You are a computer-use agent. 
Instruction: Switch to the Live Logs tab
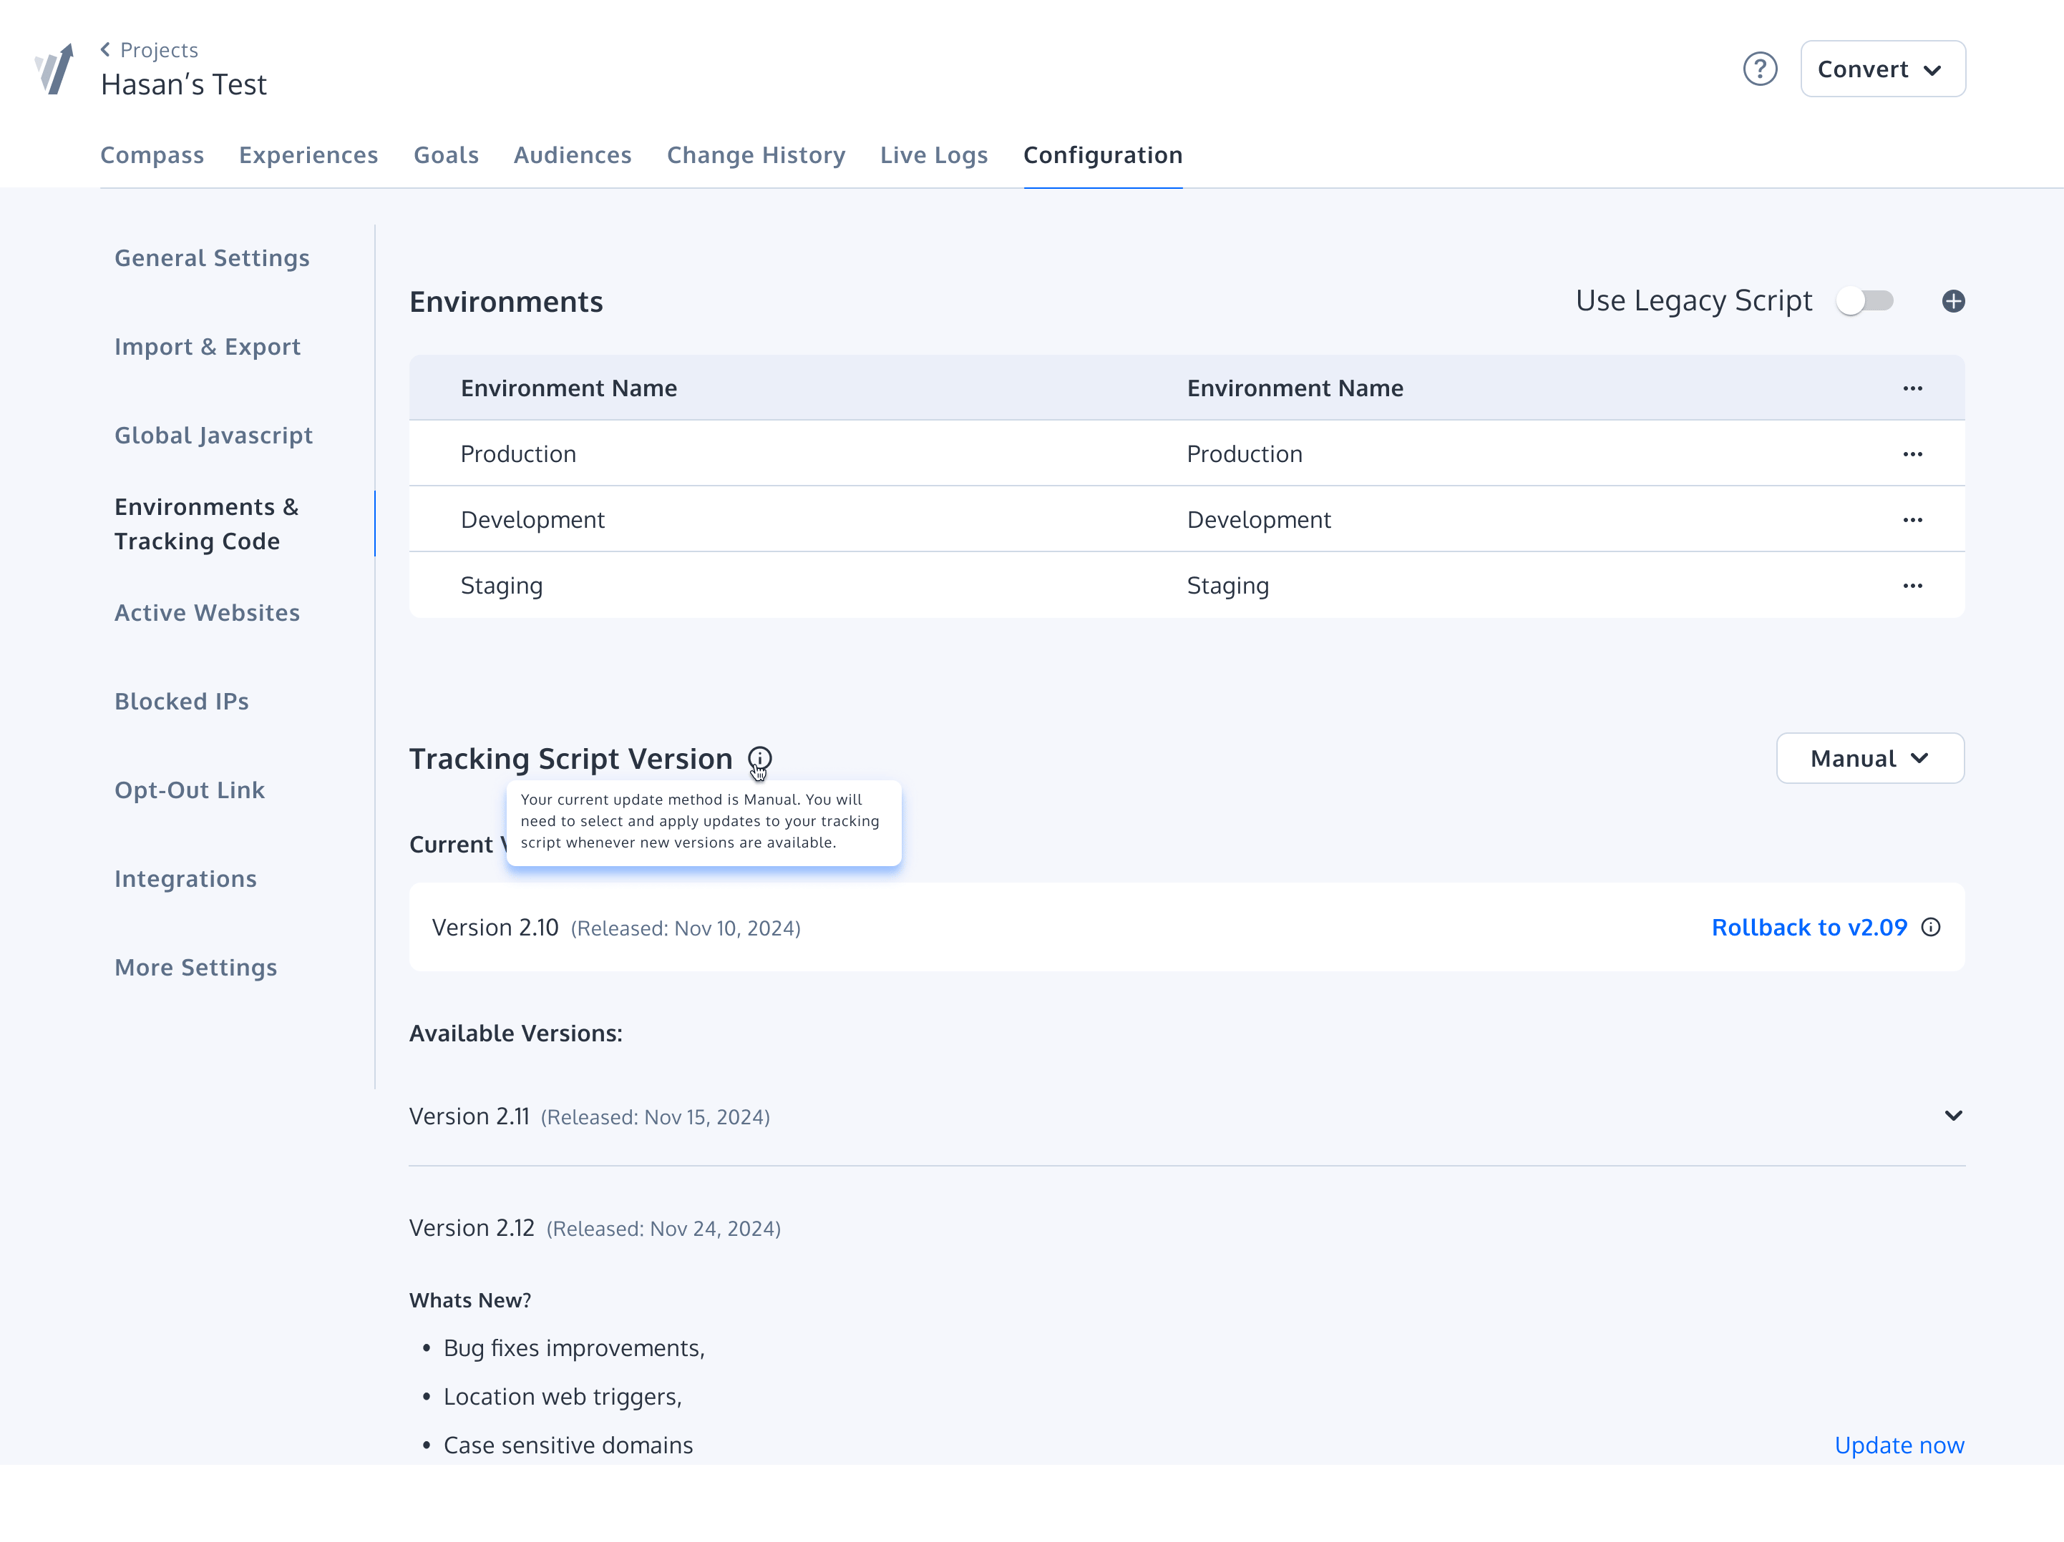pos(933,155)
